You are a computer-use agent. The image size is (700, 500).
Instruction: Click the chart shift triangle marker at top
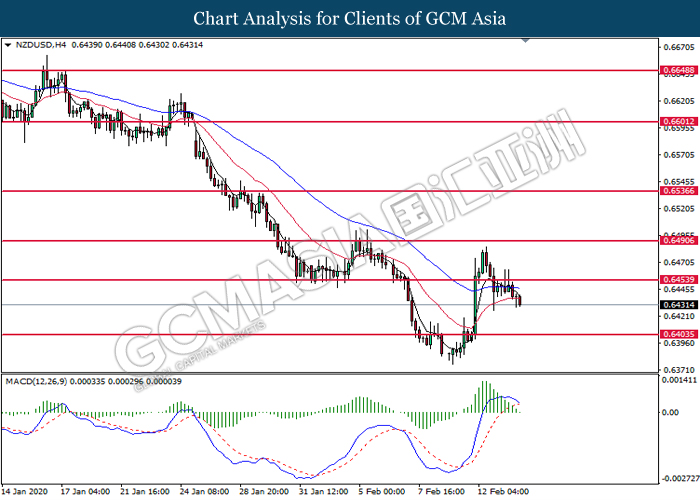(525, 41)
